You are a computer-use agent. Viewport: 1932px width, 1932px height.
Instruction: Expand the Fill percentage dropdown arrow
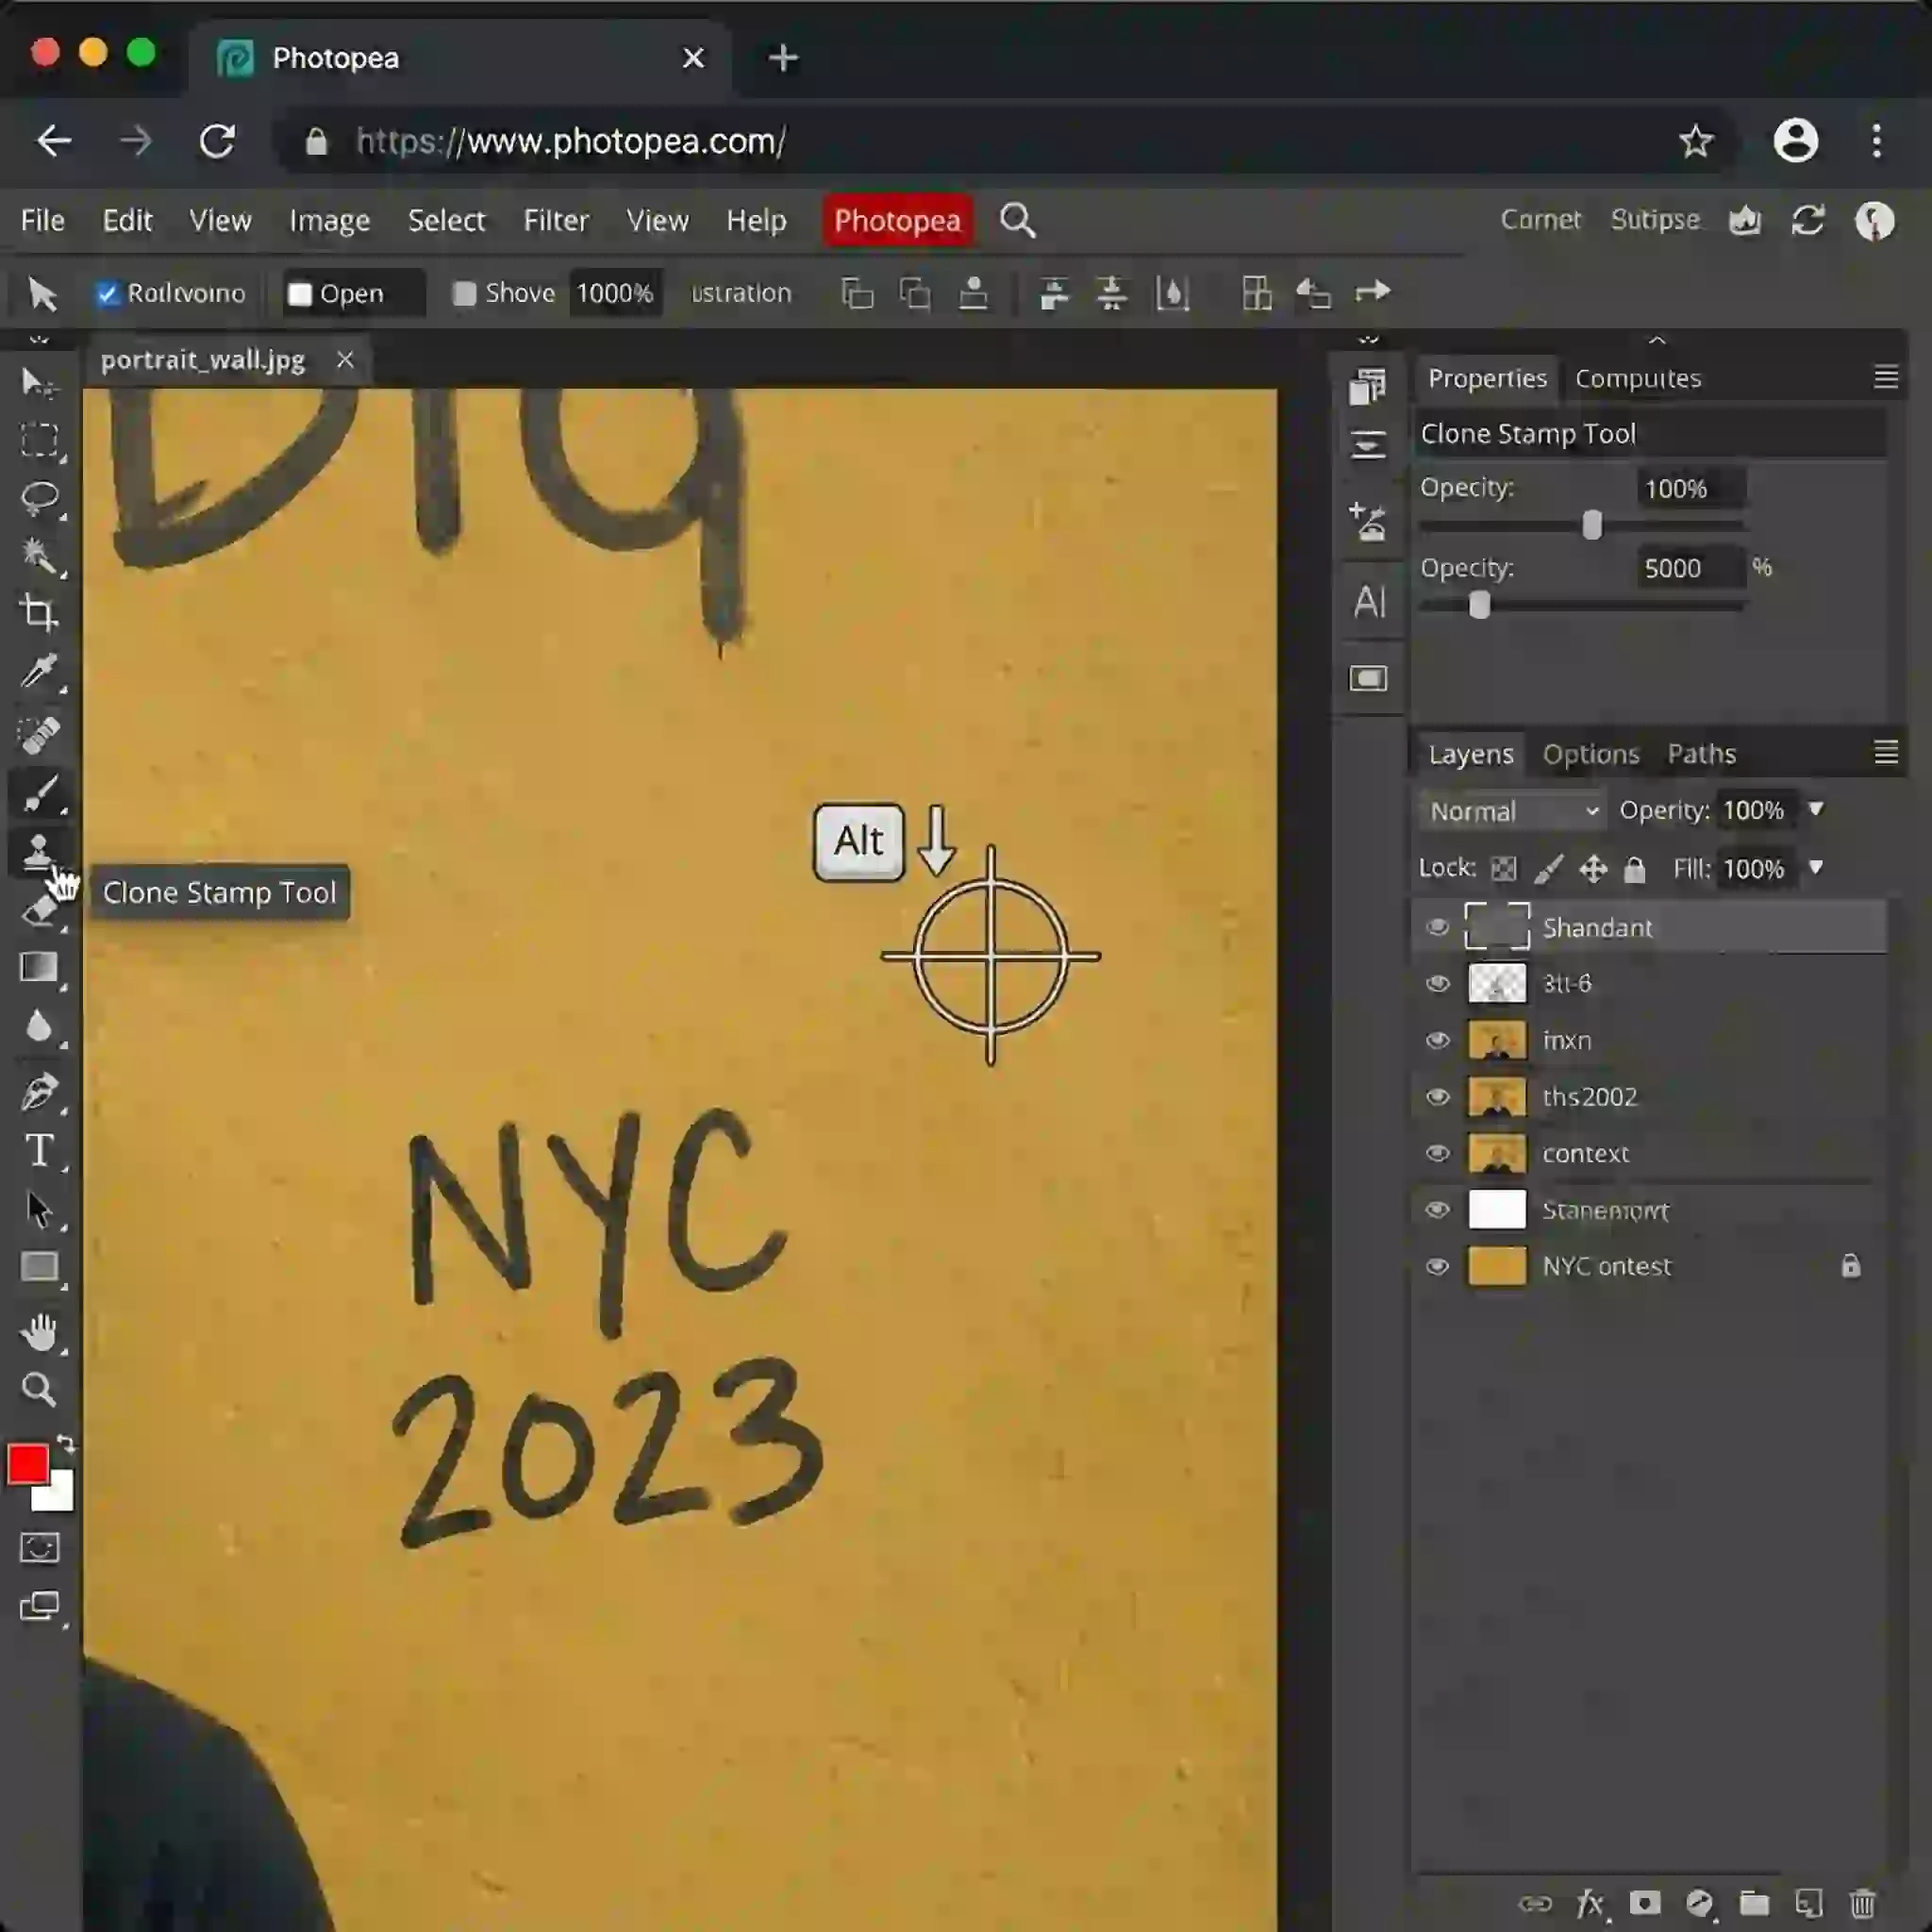pos(1816,867)
